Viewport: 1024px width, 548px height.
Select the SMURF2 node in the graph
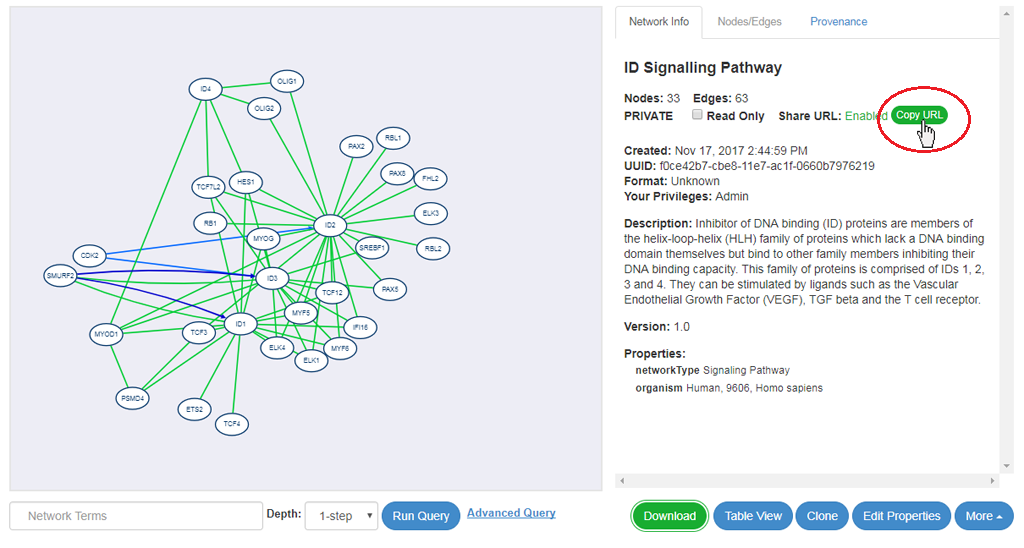(x=60, y=276)
